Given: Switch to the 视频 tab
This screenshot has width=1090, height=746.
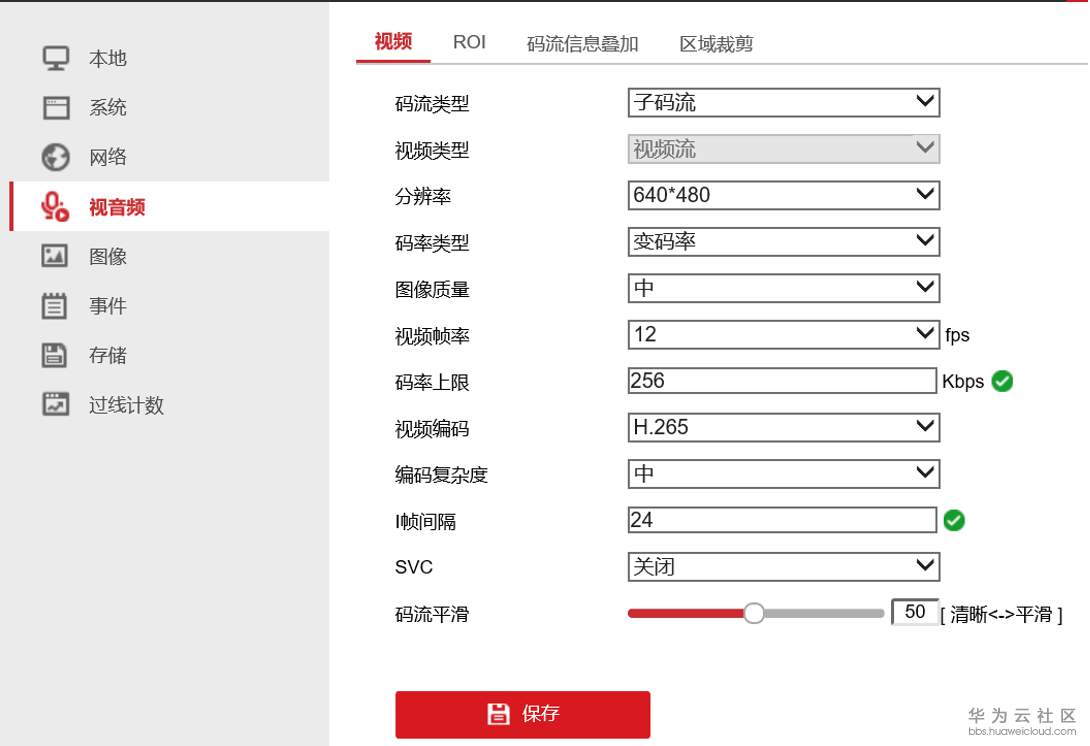Looking at the screenshot, I should tap(393, 42).
